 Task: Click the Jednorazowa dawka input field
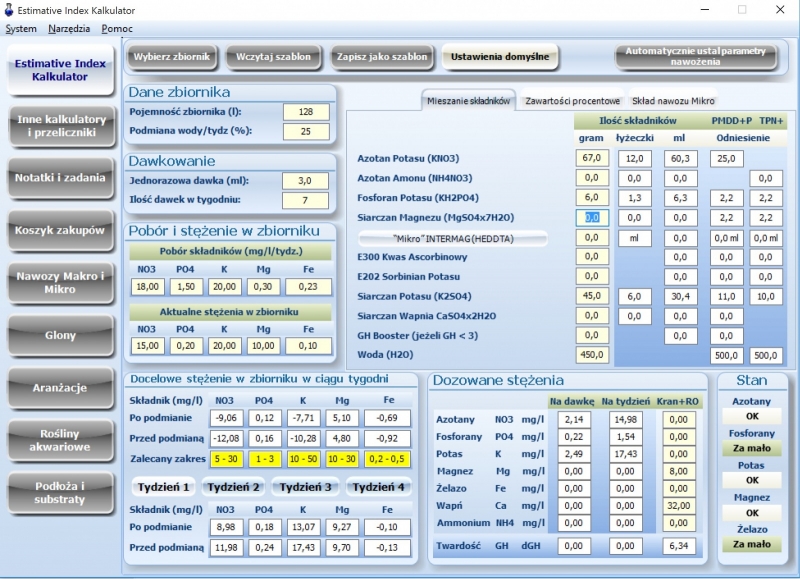305,181
